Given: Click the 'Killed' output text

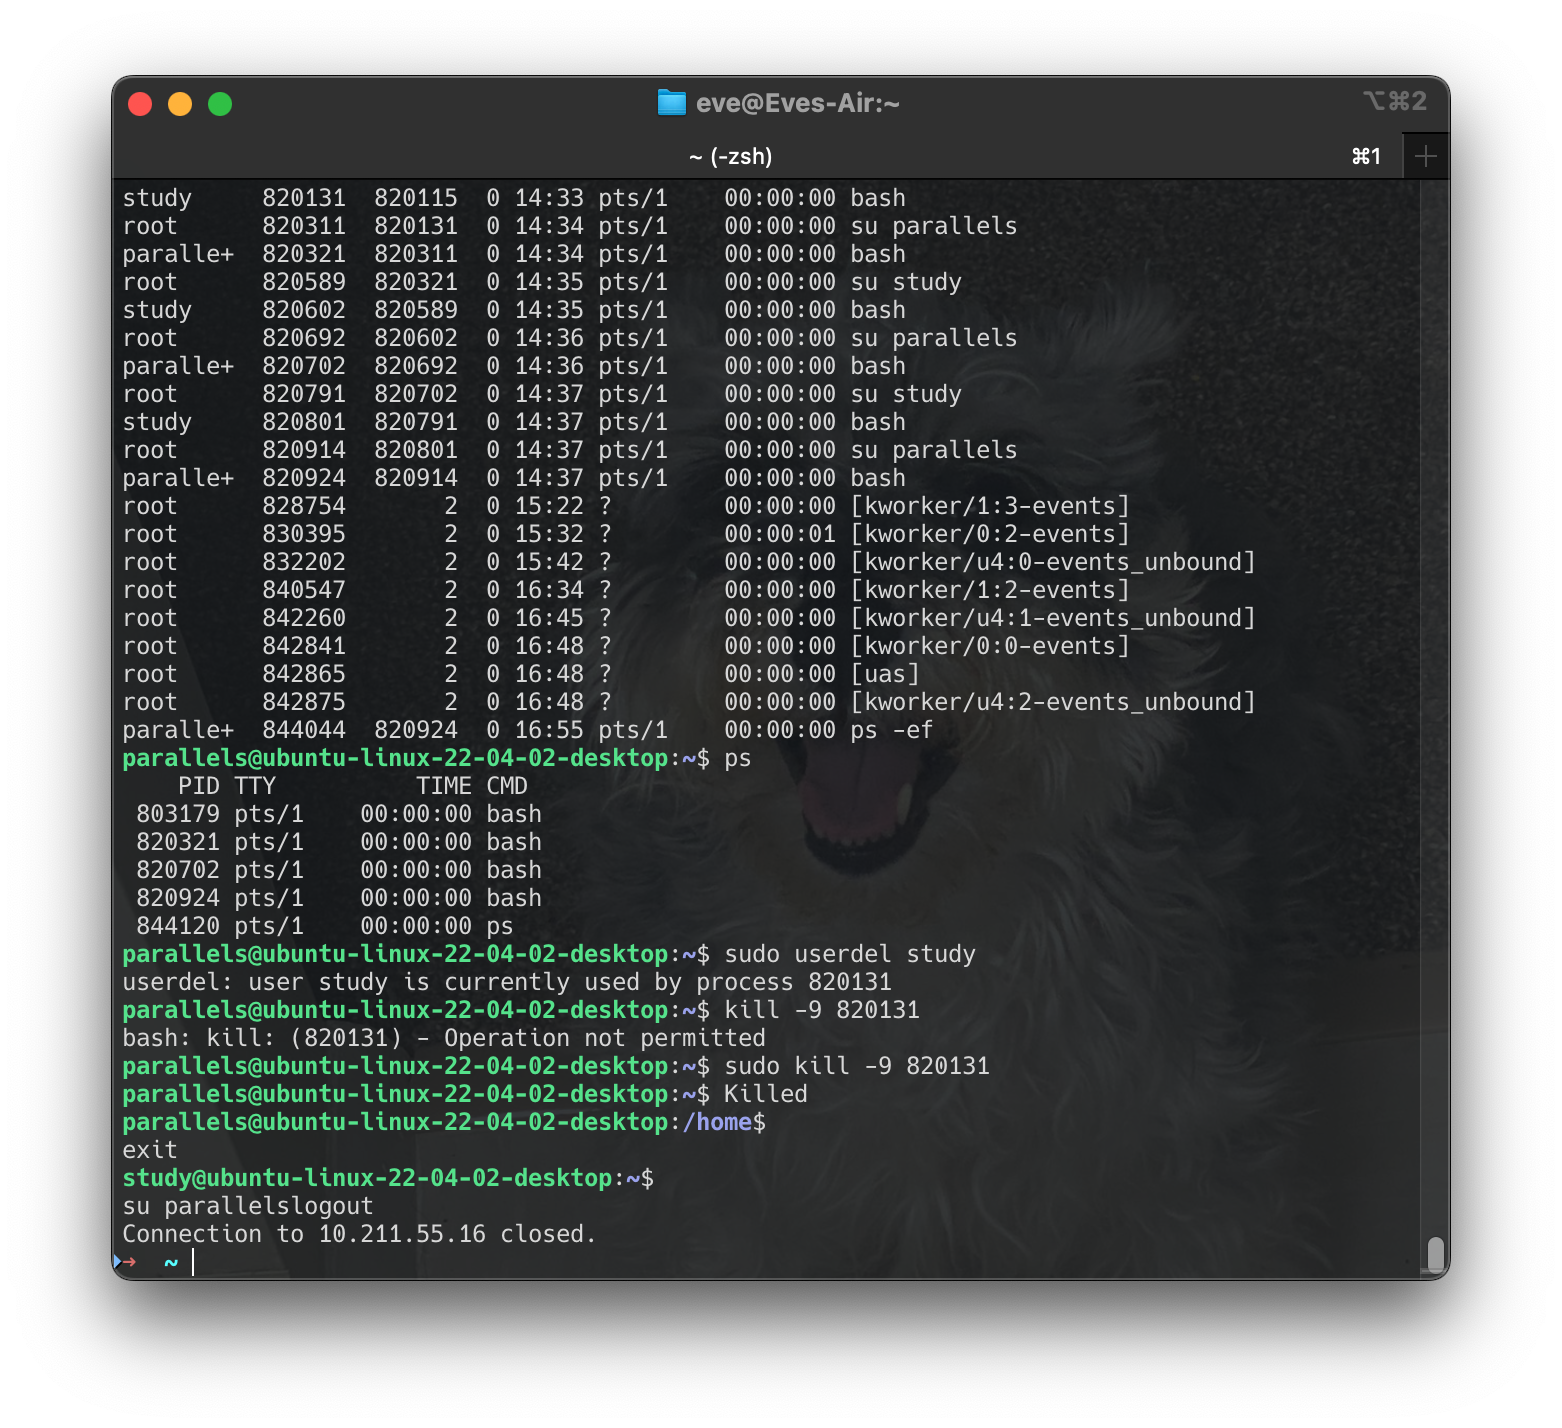Looking at the screenshot, I should [x=766, y=1094].
